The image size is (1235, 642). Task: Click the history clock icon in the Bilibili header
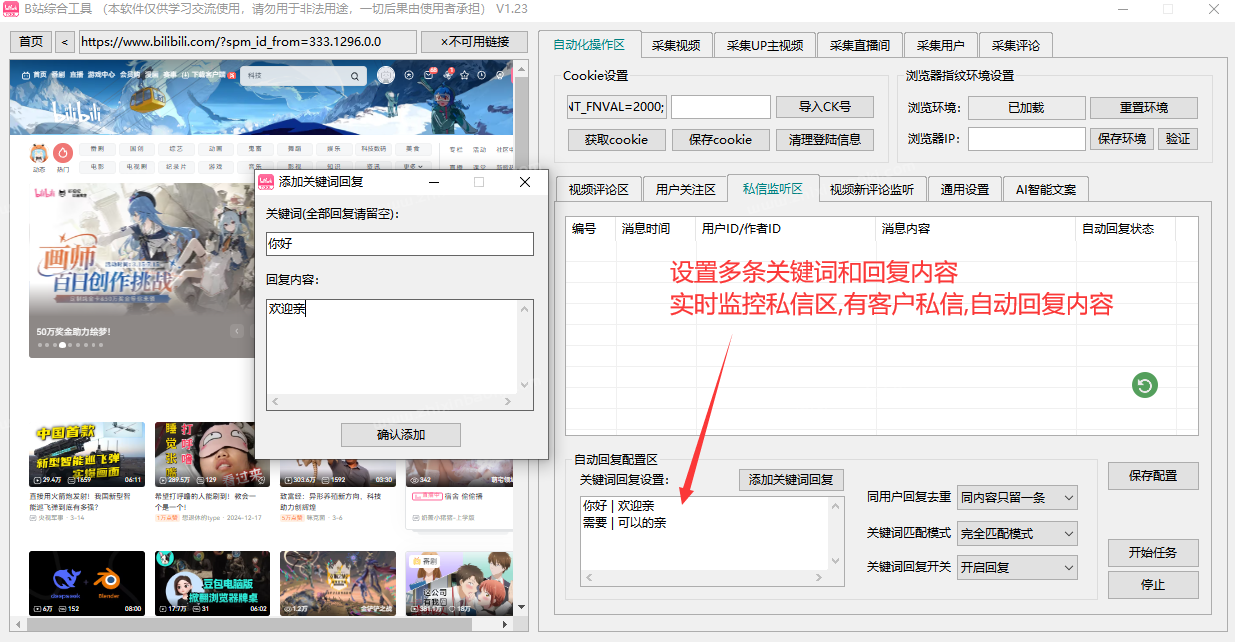click(x=482, y=76)
